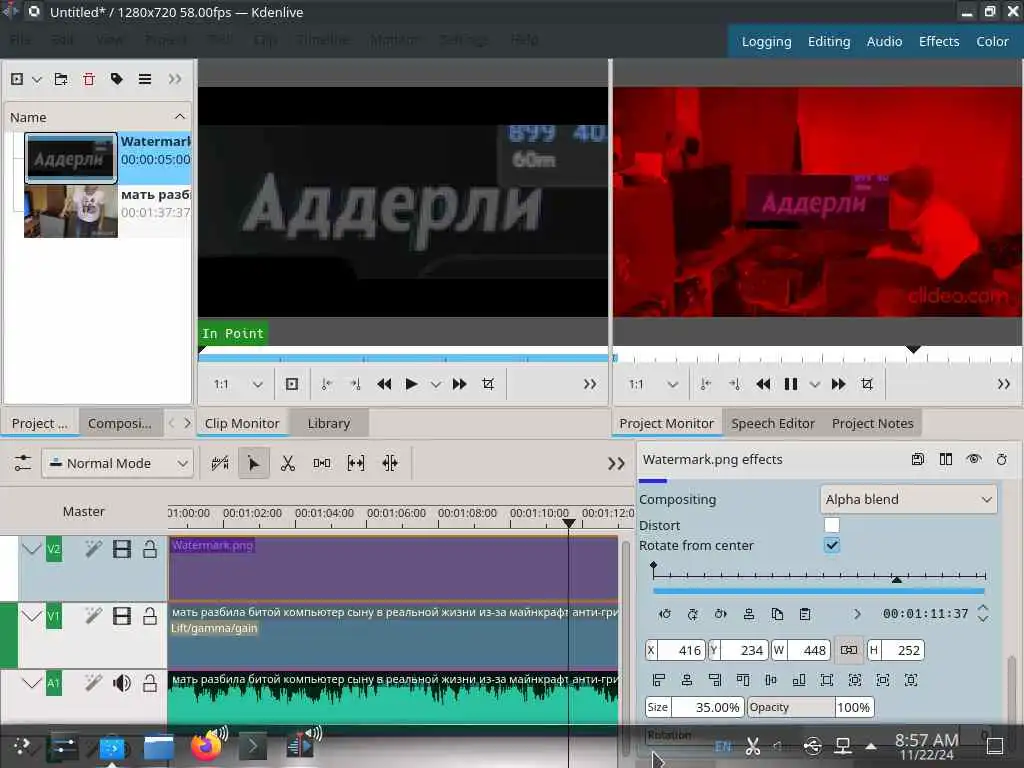Image resolution: width=1024 pixels, height=768 pixels.
Task: Center horizontally icon in transform effect
Action: pos(686,680)
